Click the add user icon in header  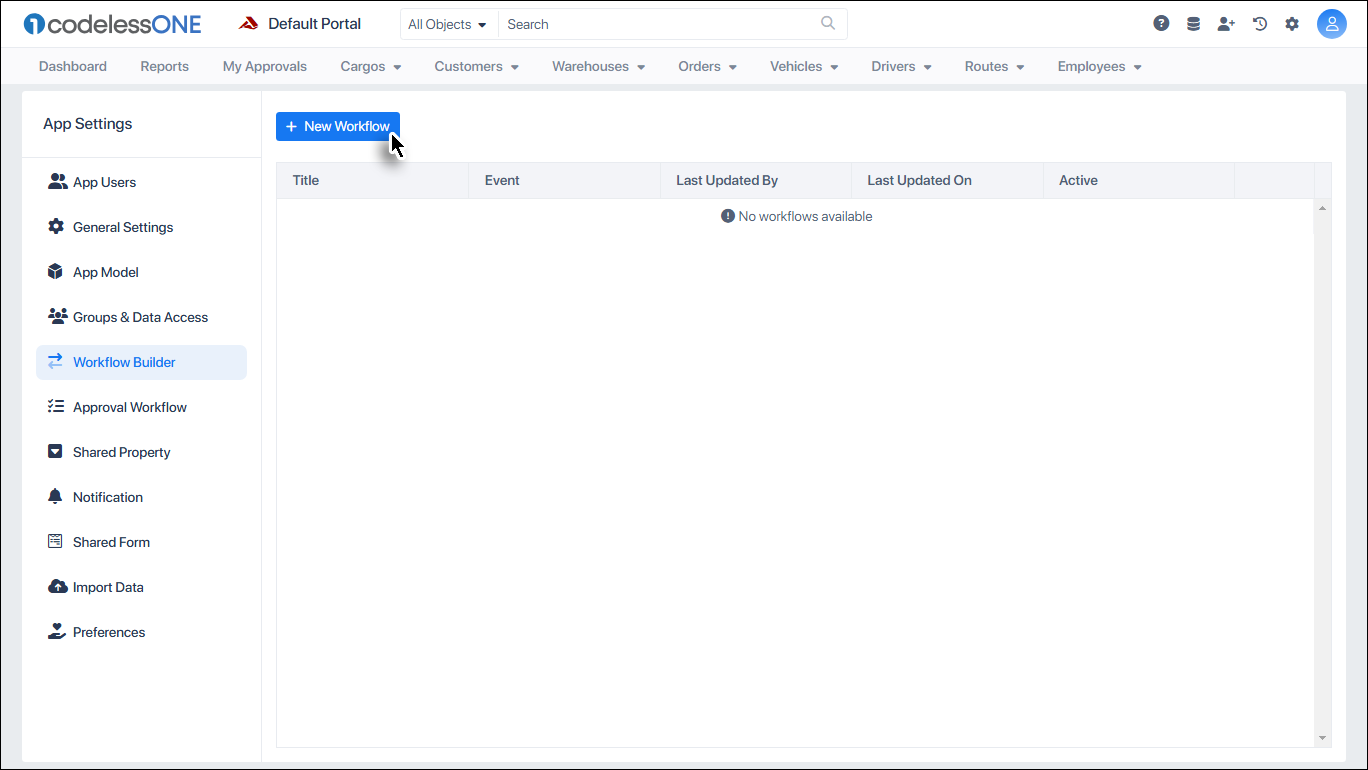tap(1226, 24)
